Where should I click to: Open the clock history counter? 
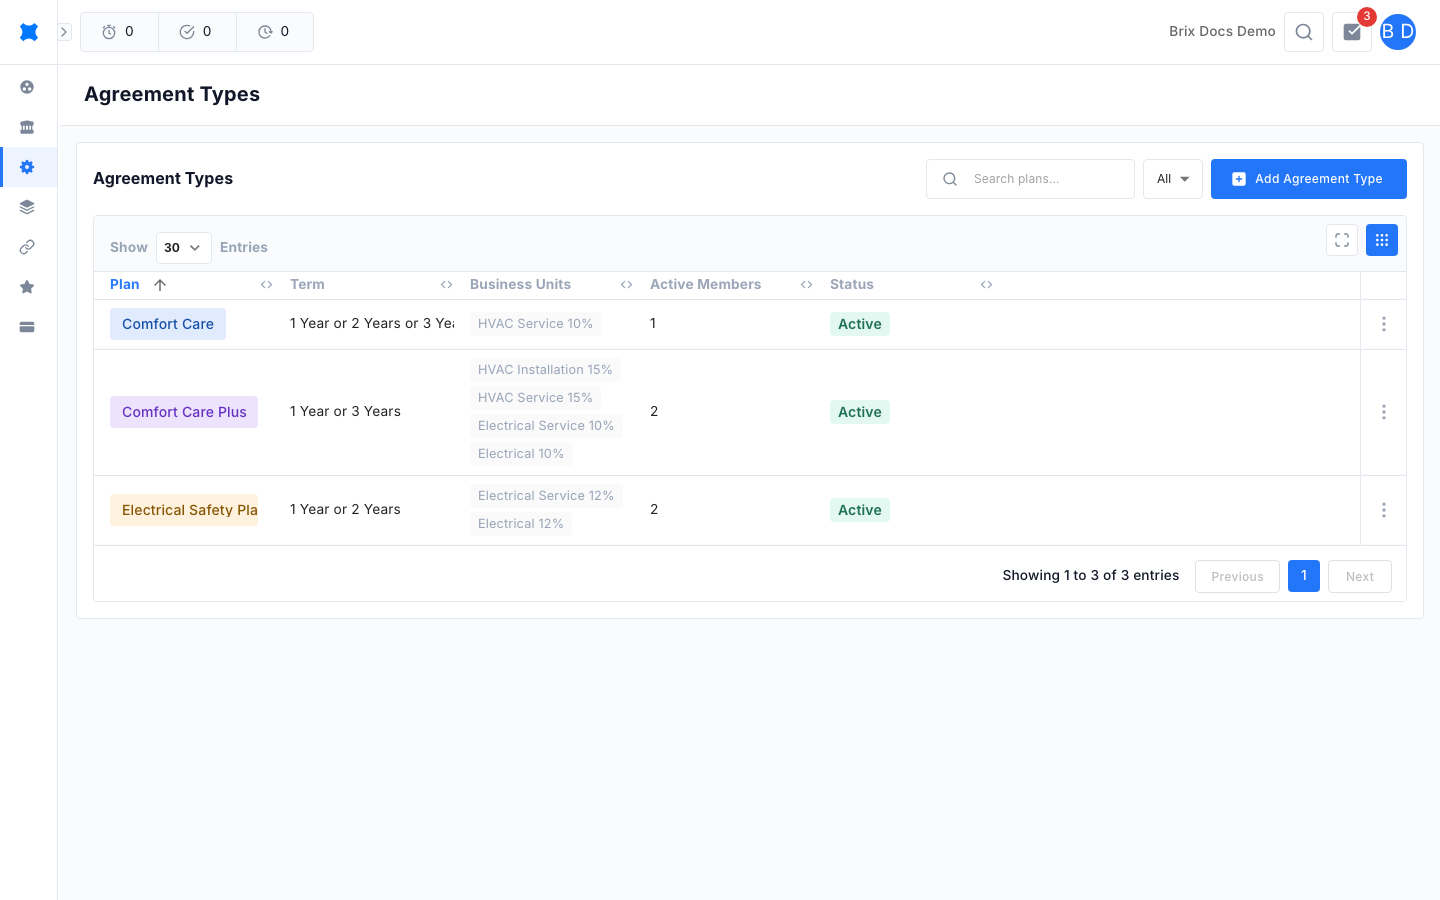(x=275, y=32)
